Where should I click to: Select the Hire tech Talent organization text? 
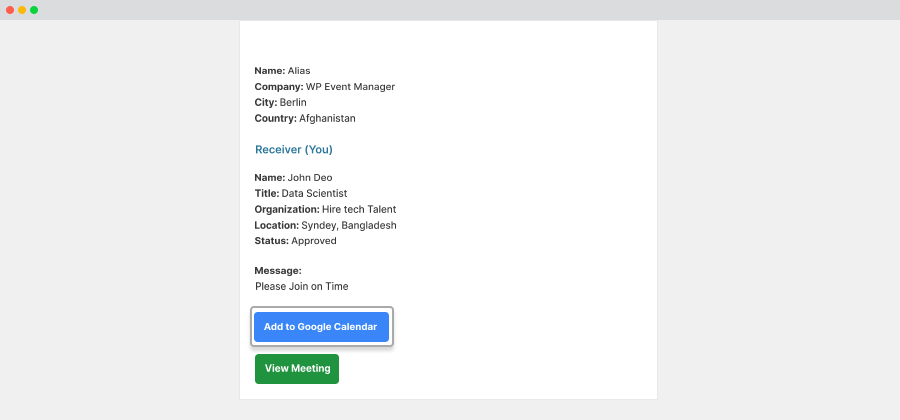(359, 209)
